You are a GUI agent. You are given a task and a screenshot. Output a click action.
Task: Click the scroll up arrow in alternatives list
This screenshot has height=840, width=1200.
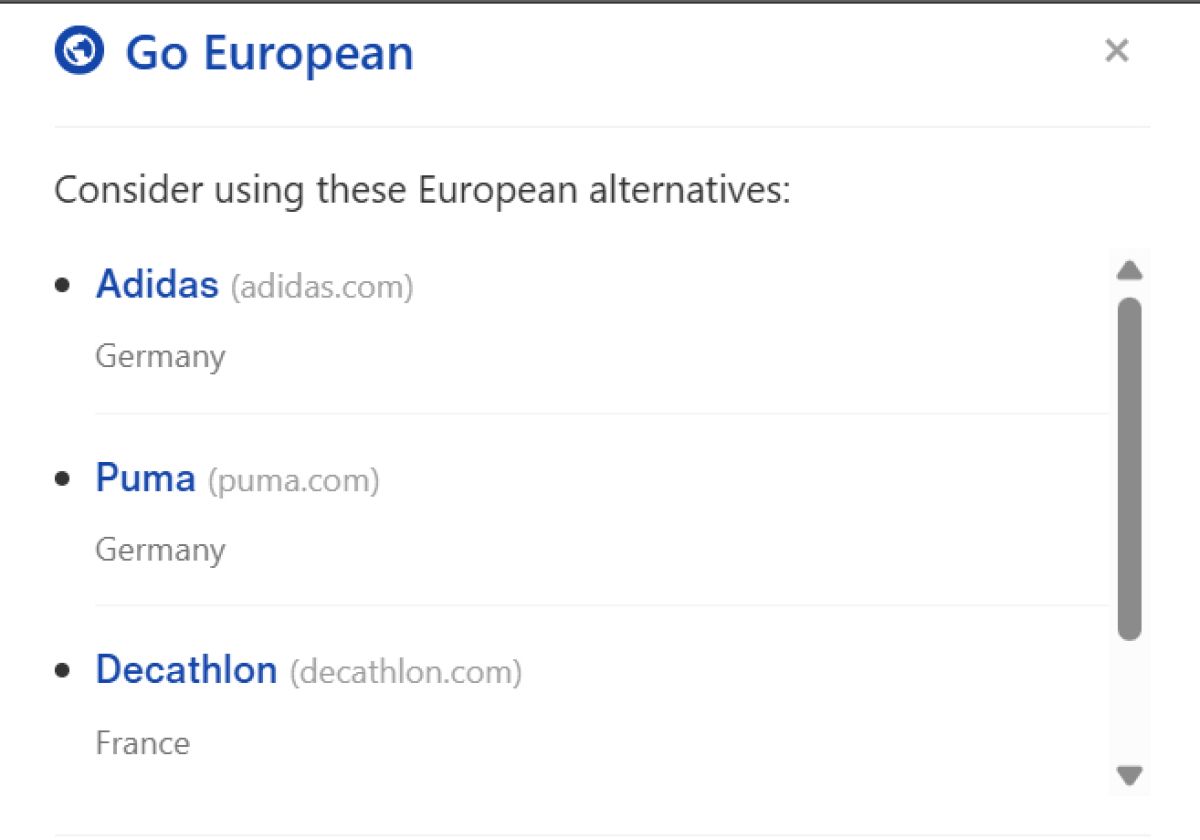coord(1129,271)
